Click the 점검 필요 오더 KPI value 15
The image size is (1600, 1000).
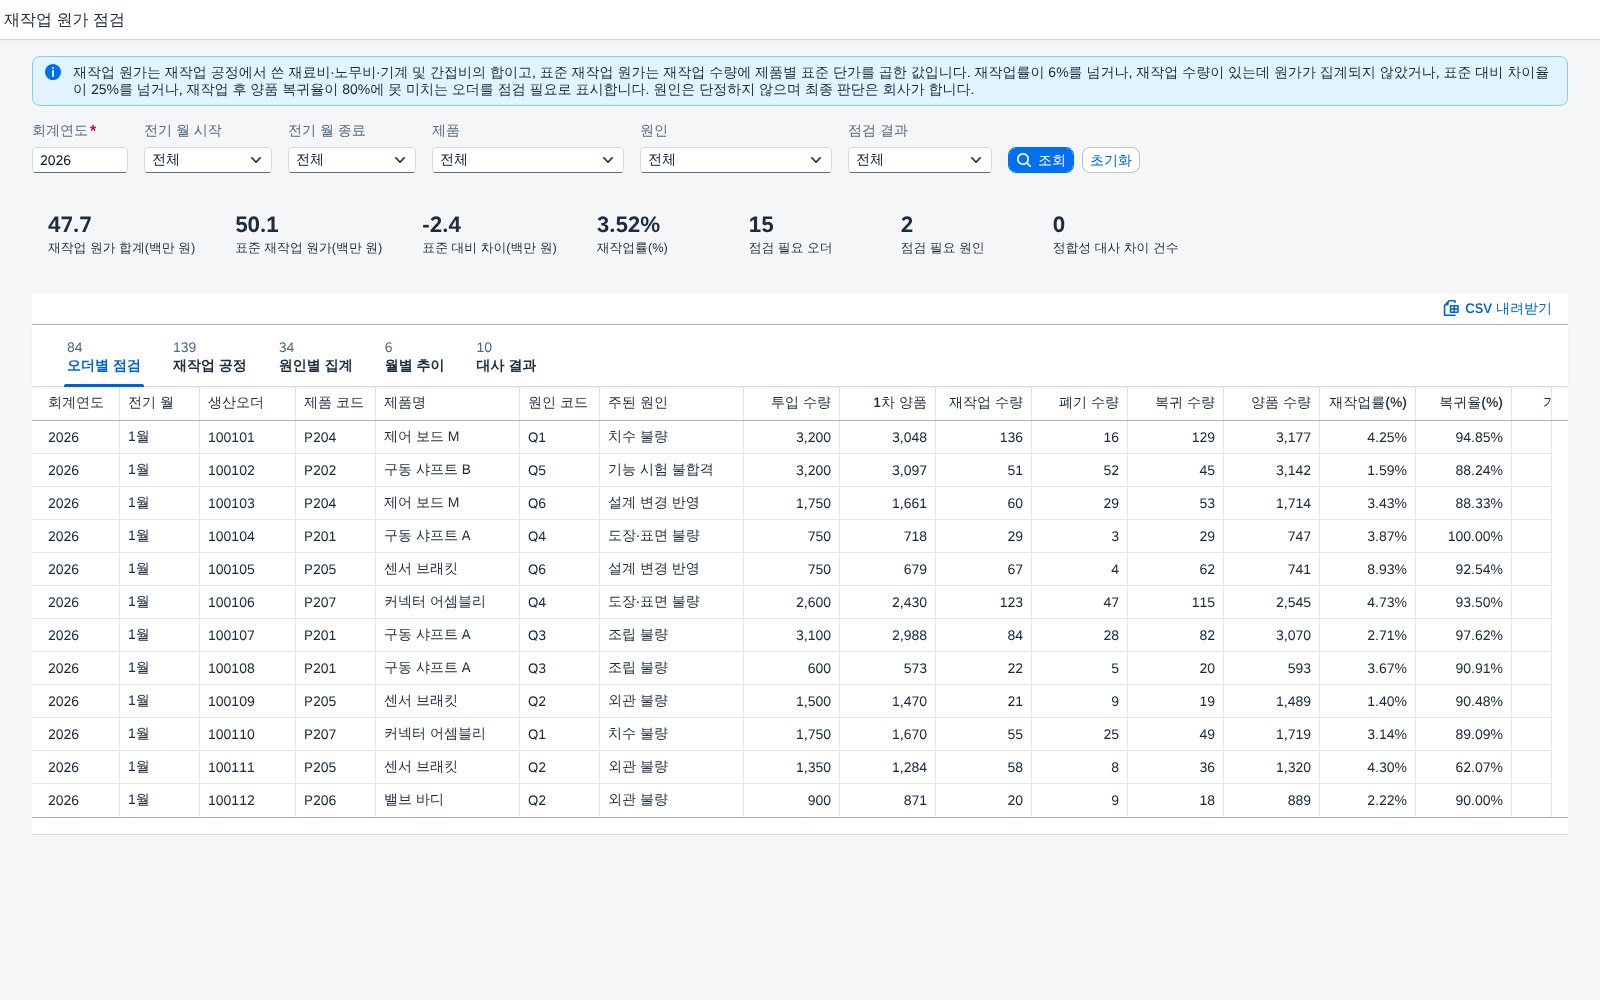[x=761, y=225]
